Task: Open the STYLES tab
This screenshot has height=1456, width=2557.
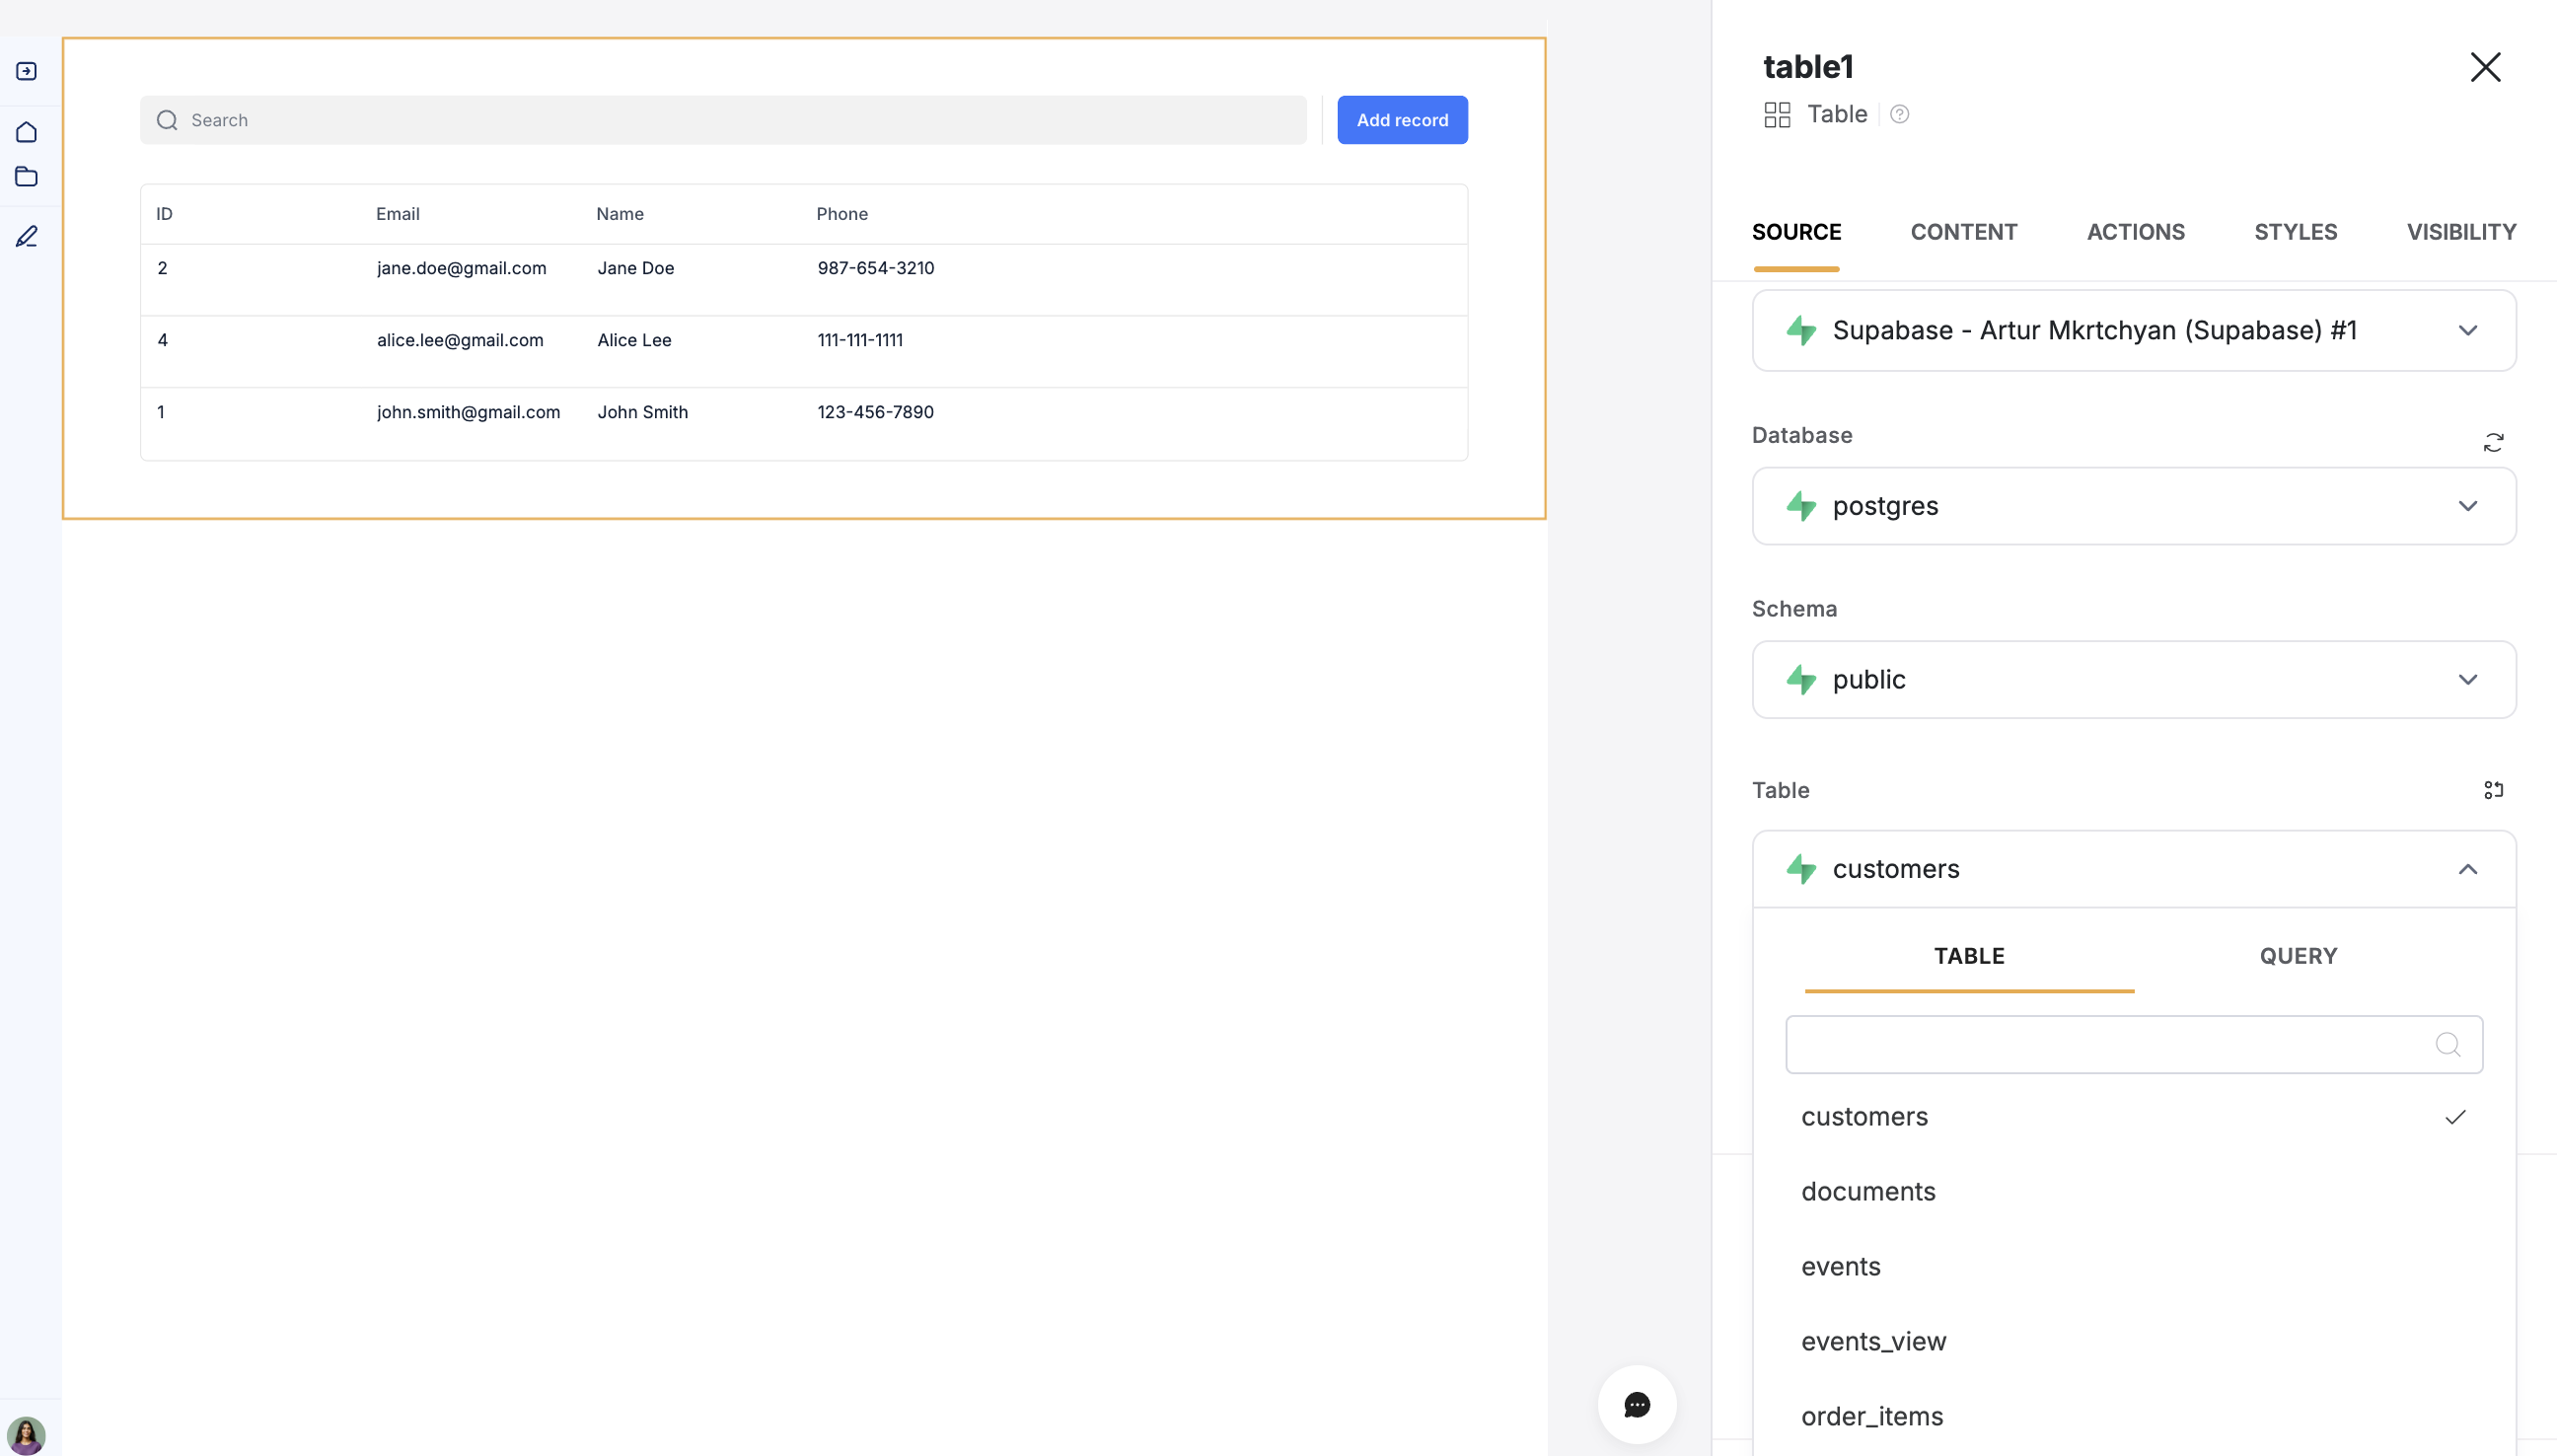Action: pos(2294,232)
